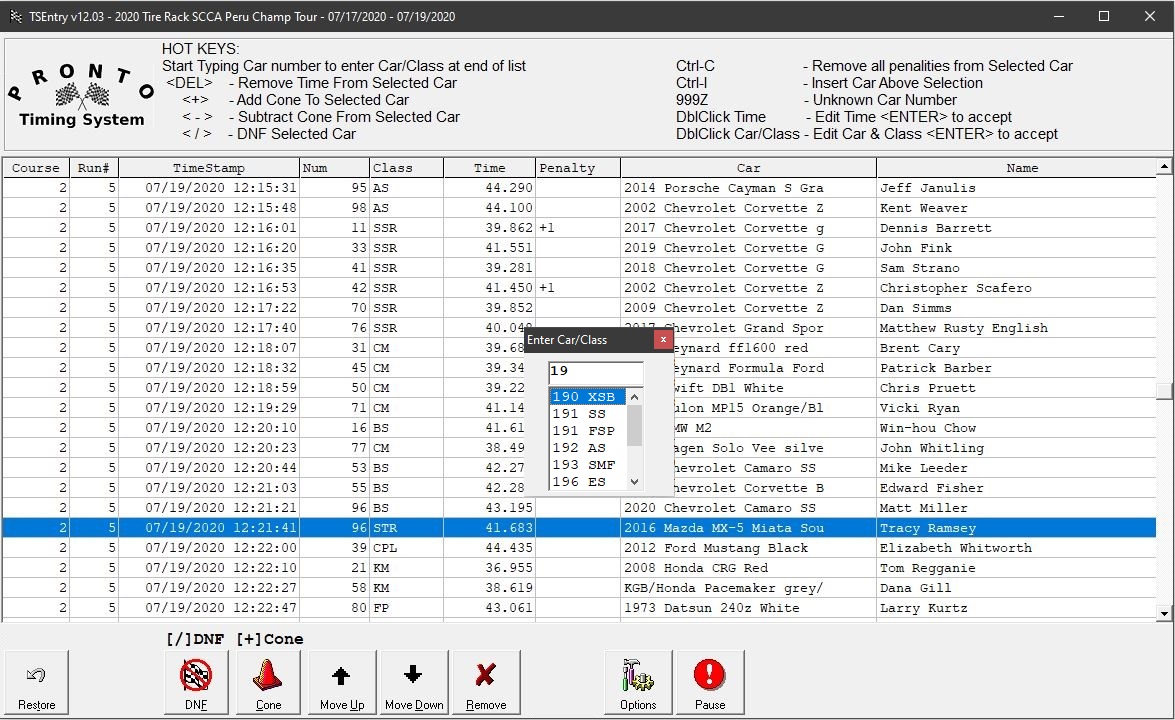
Task: Click the main table scrollbar thumb
Action: pyautogui.click(x=1164, y=391)
